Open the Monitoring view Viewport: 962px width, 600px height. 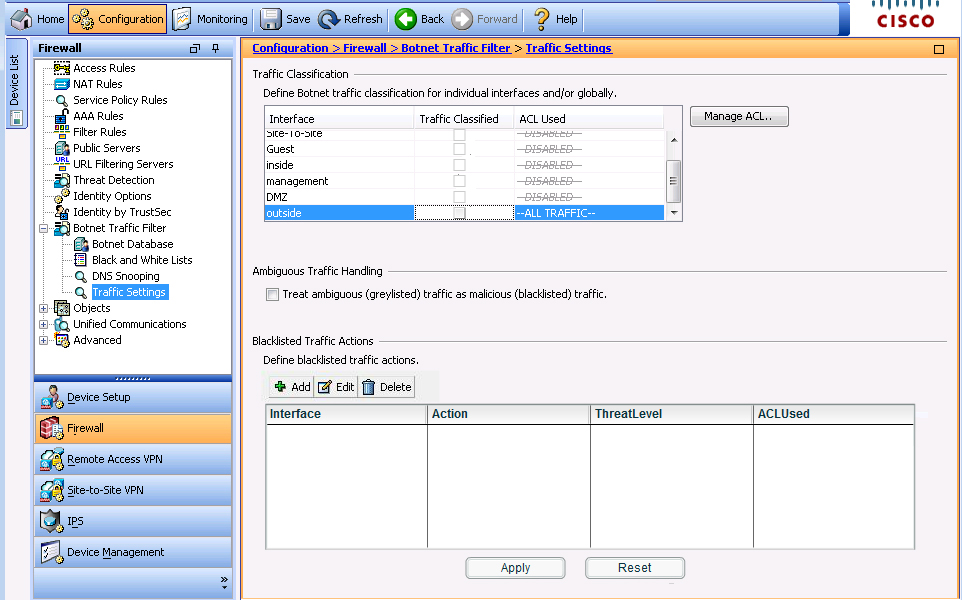coord(182,19)
